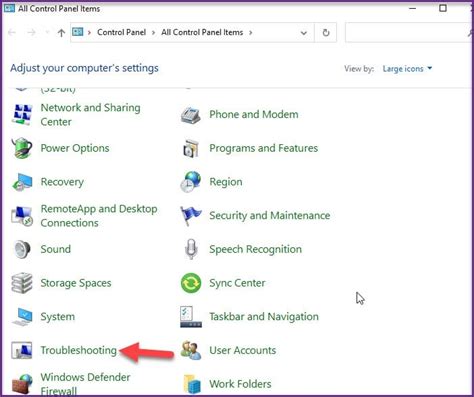This screenshot has height=397, width=474.
Task: Expand the address bar history dropdown
Action: [304, 33]
